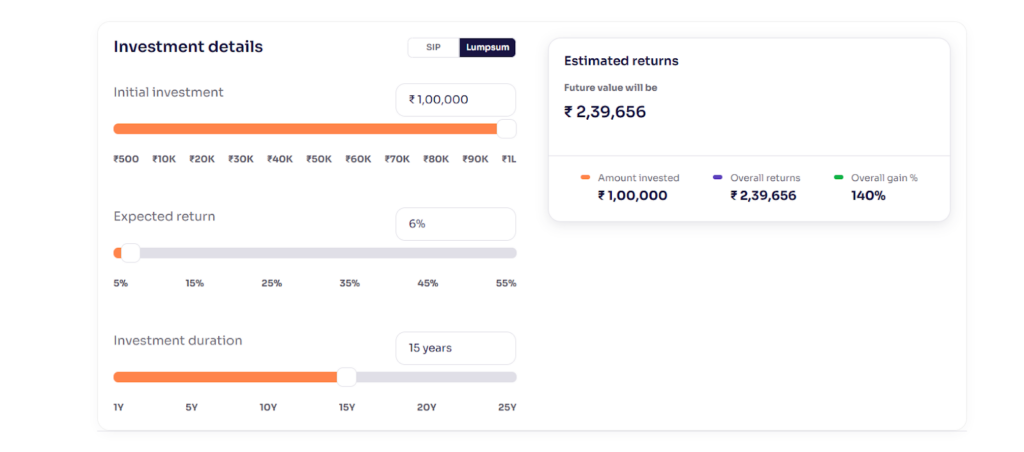The image size is (1024, 452).
Task: Click the Estimated returns heading
Action: (621, 61)
